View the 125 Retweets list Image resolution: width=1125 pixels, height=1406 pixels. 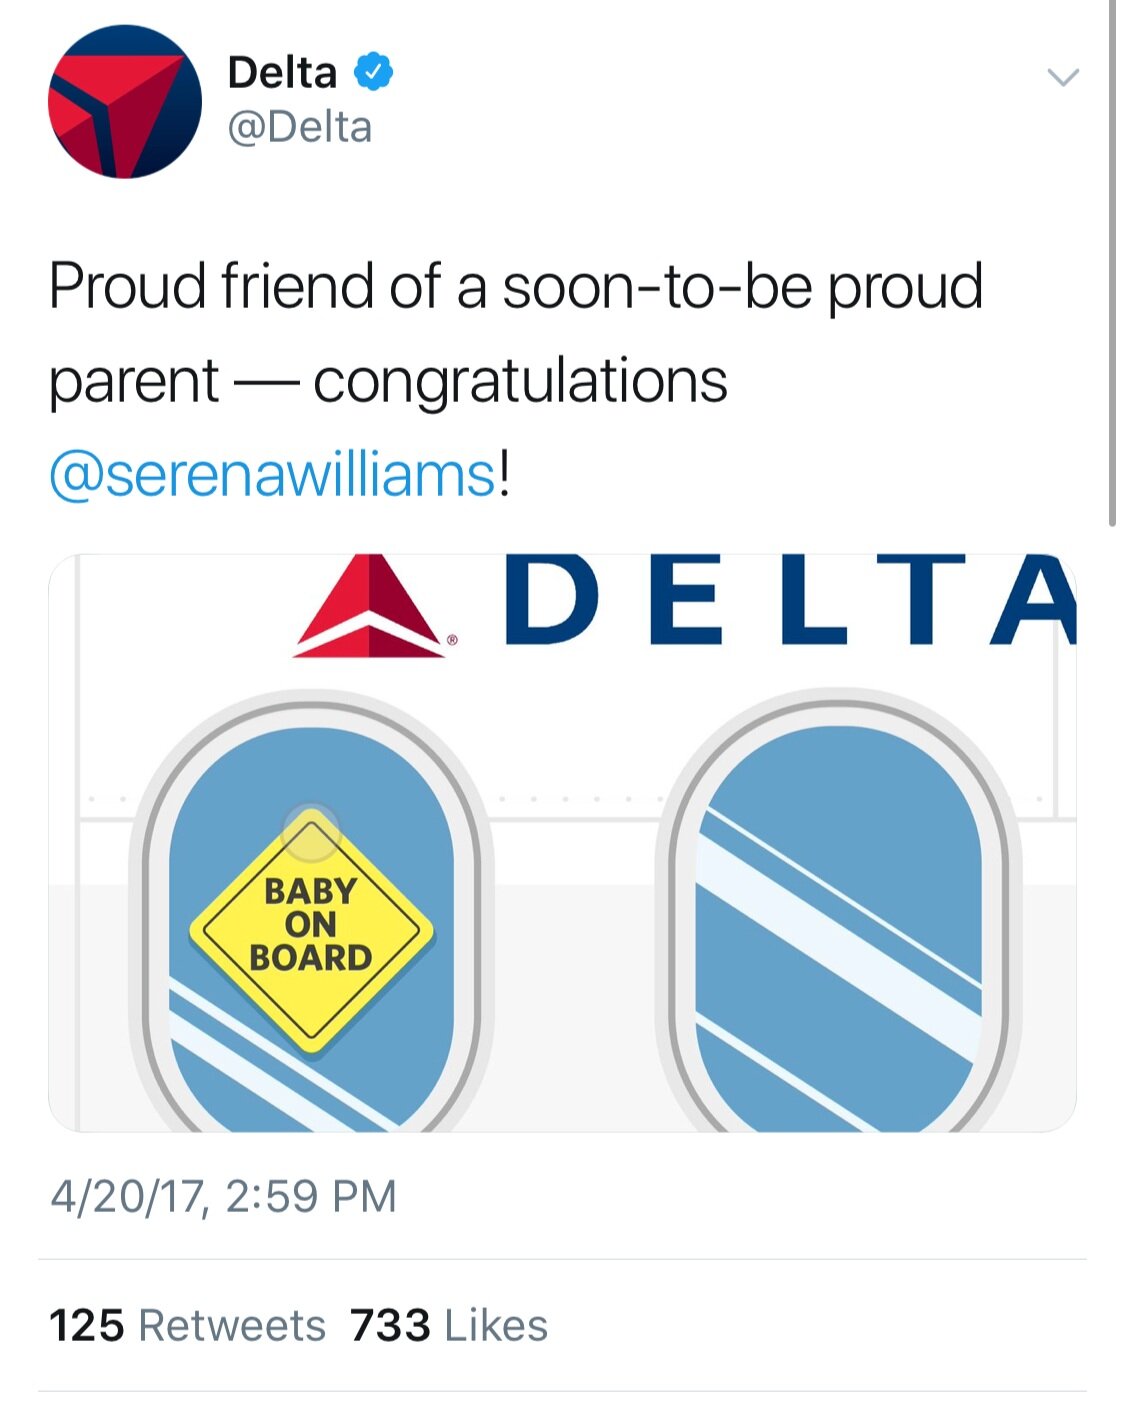tap(187, 1326)
